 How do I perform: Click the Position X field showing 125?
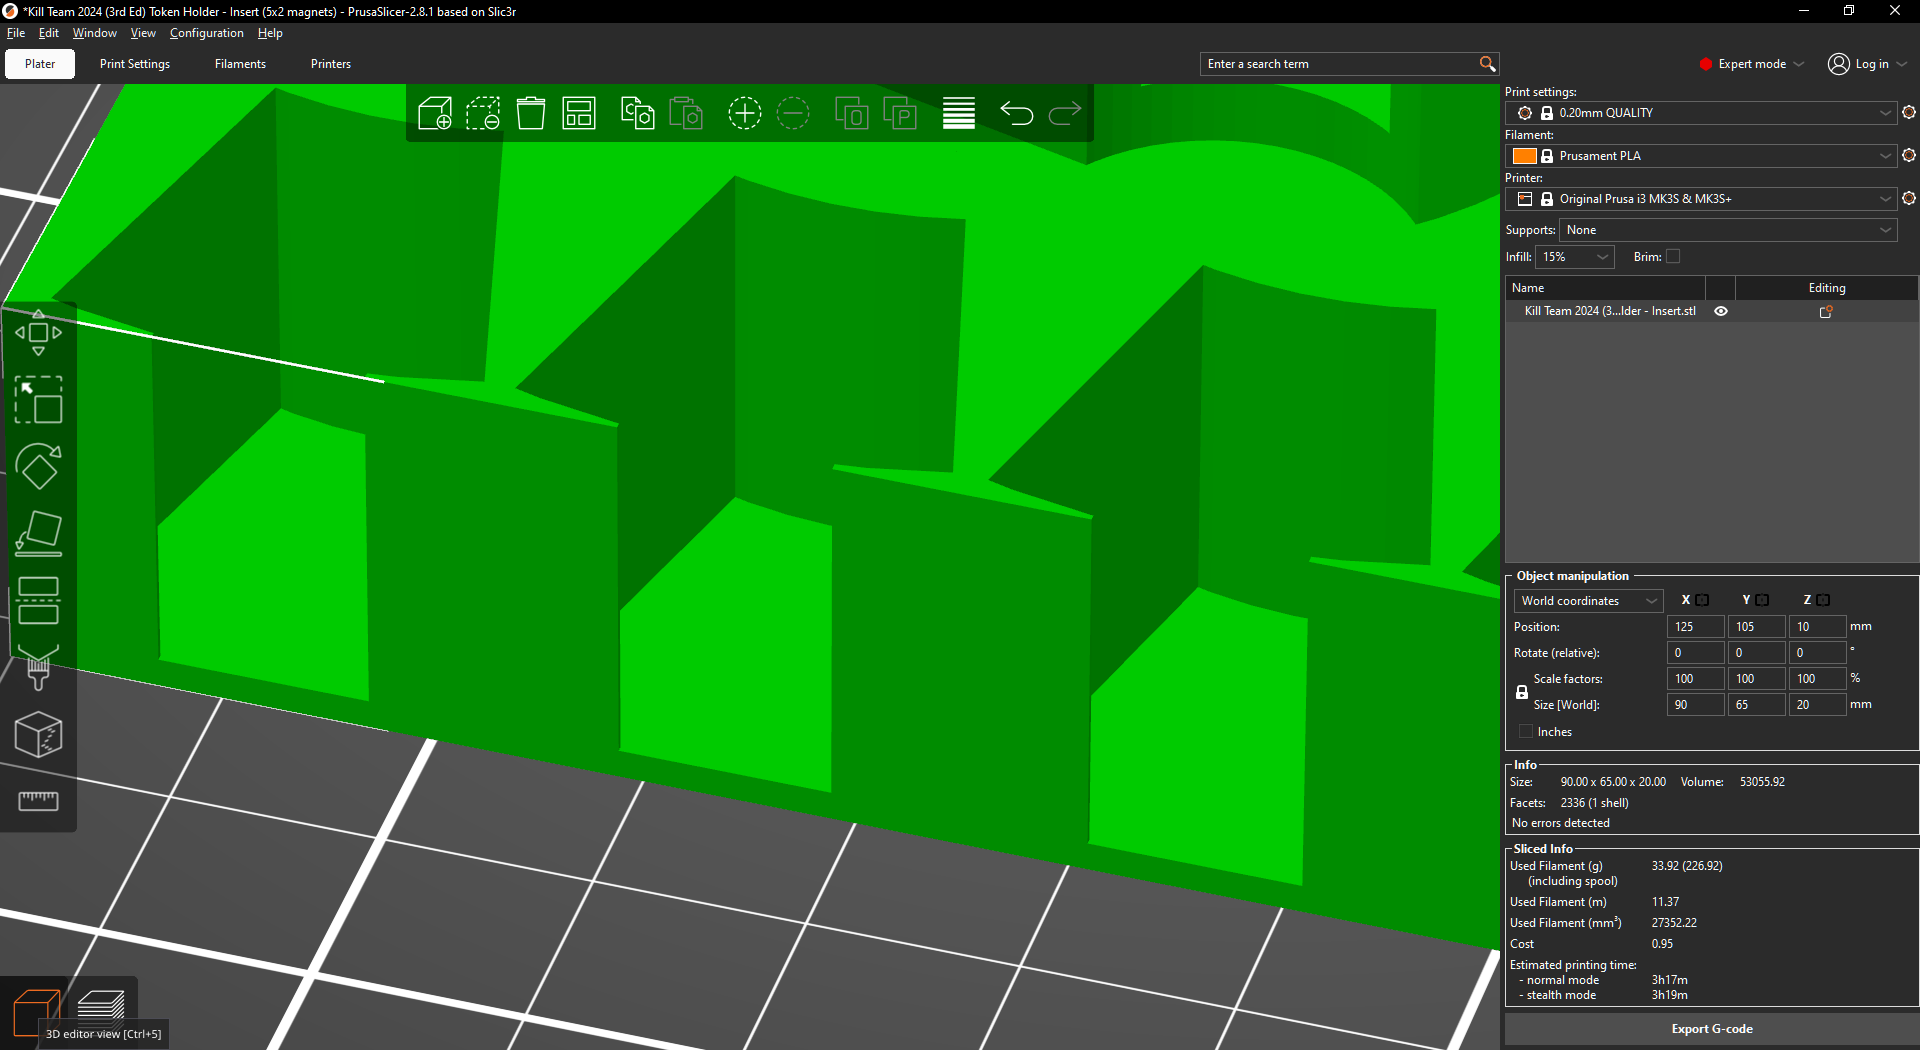(x=1695, y=627)
